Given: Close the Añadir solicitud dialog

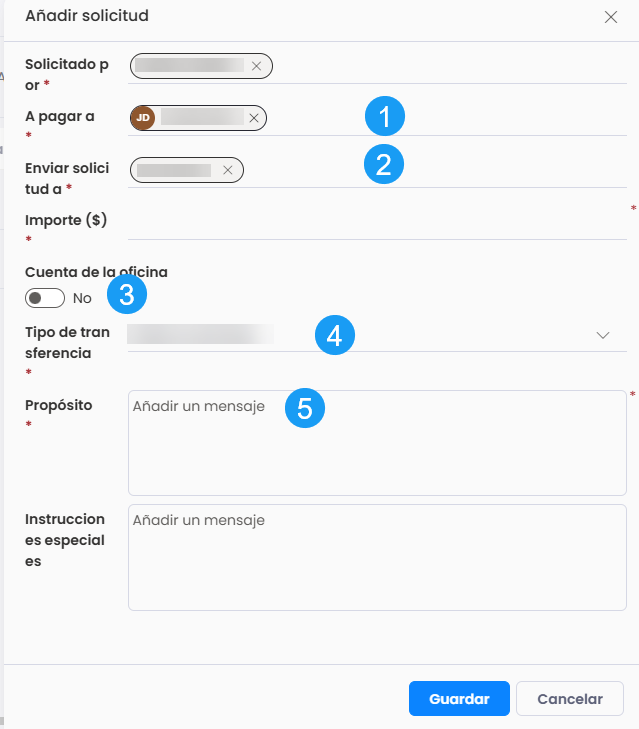Looking at the screenshot, I should coord(611,17).
